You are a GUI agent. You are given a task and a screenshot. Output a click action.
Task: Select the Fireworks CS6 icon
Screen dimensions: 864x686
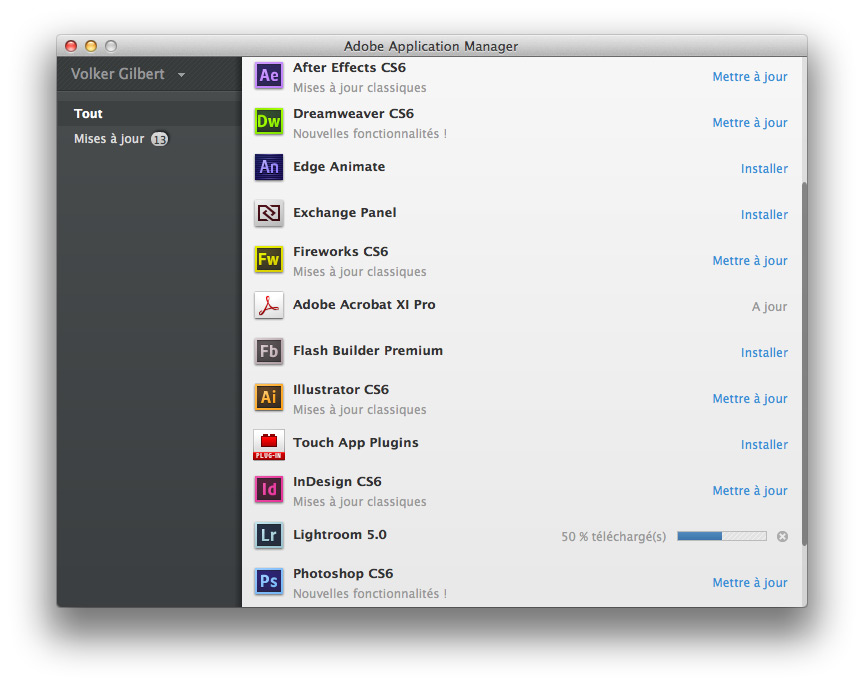269,259
